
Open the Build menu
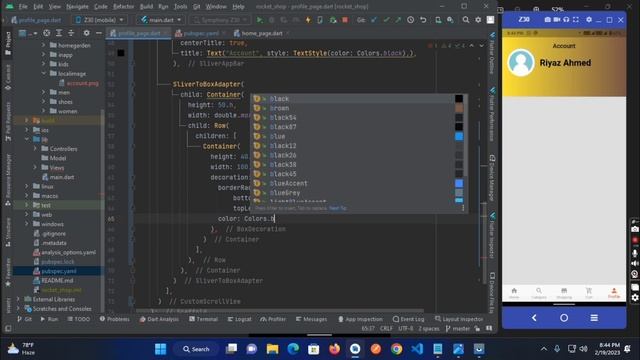(x=146, y=7)
